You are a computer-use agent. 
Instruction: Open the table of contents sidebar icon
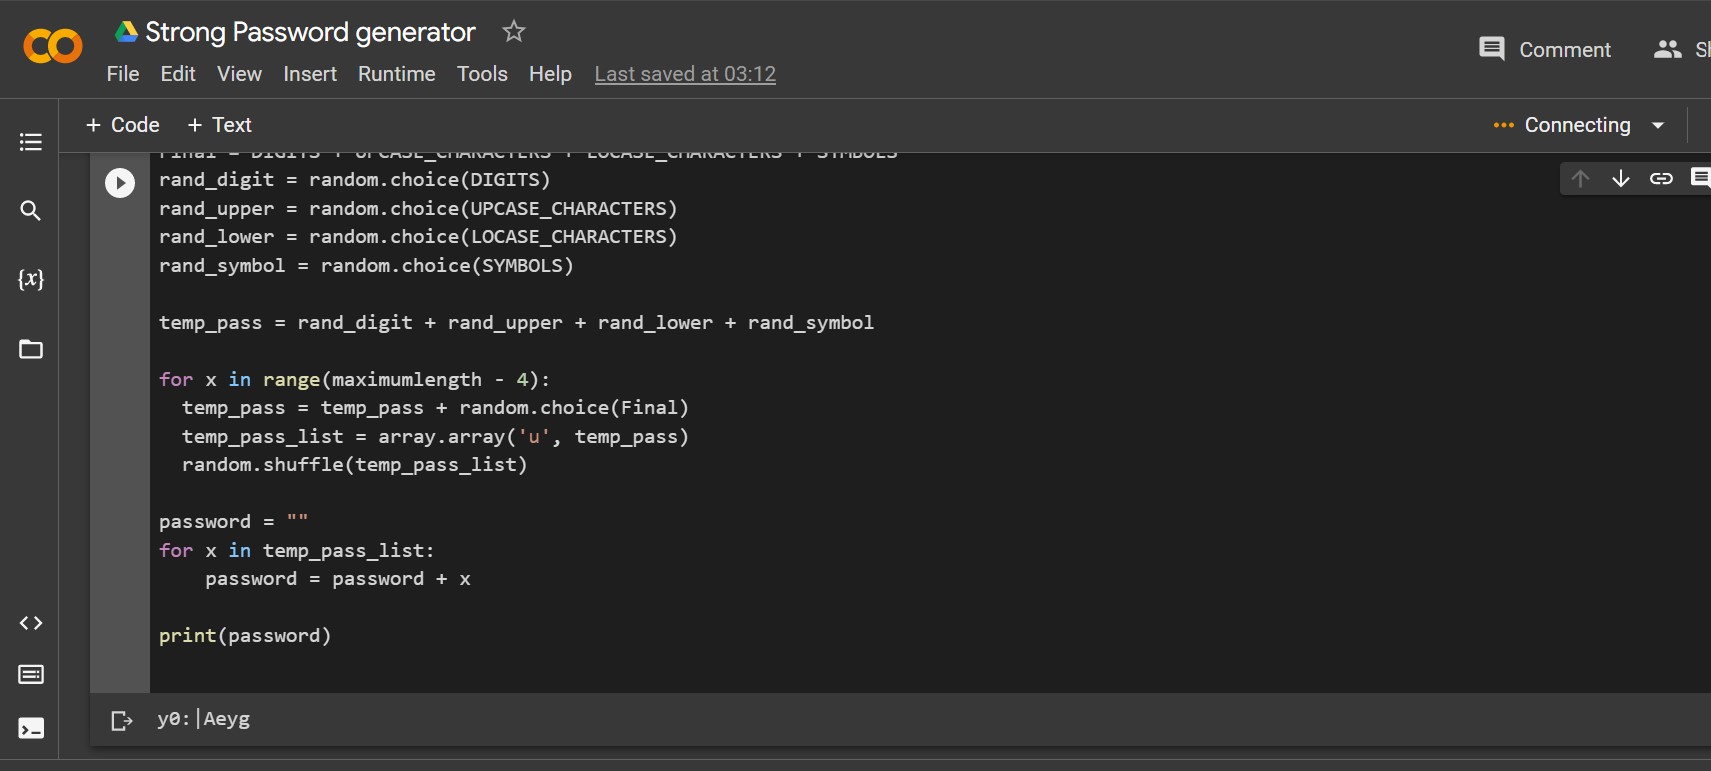31,142
